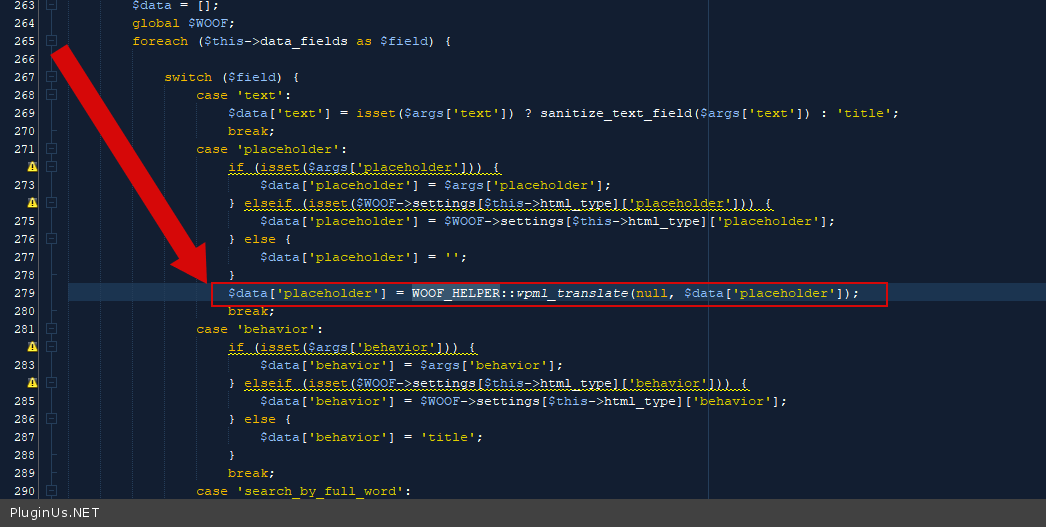Fold case 'search_by_full_word' at line 290
The image size is (1046, 527).
click(x=51, y=491)
